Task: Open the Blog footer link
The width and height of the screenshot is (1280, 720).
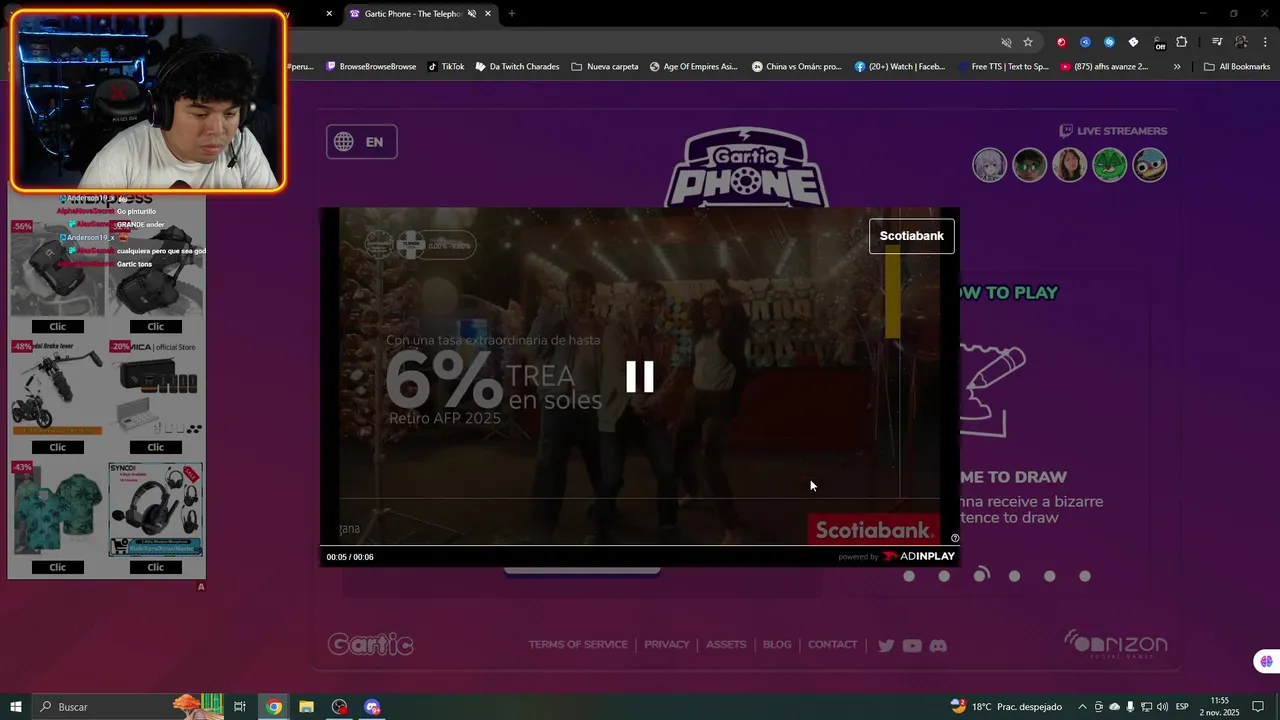Action: (x=777, y=645)
